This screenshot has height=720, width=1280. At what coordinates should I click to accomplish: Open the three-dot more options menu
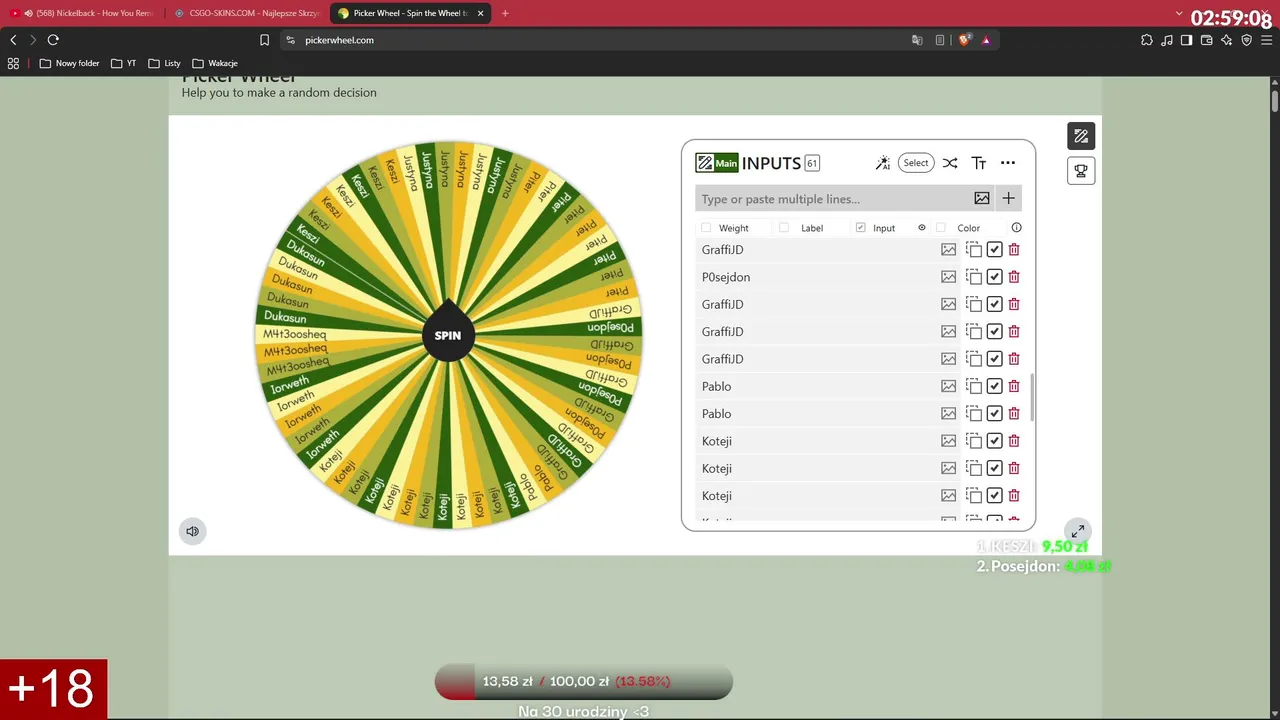click(x=1008, y=163)
